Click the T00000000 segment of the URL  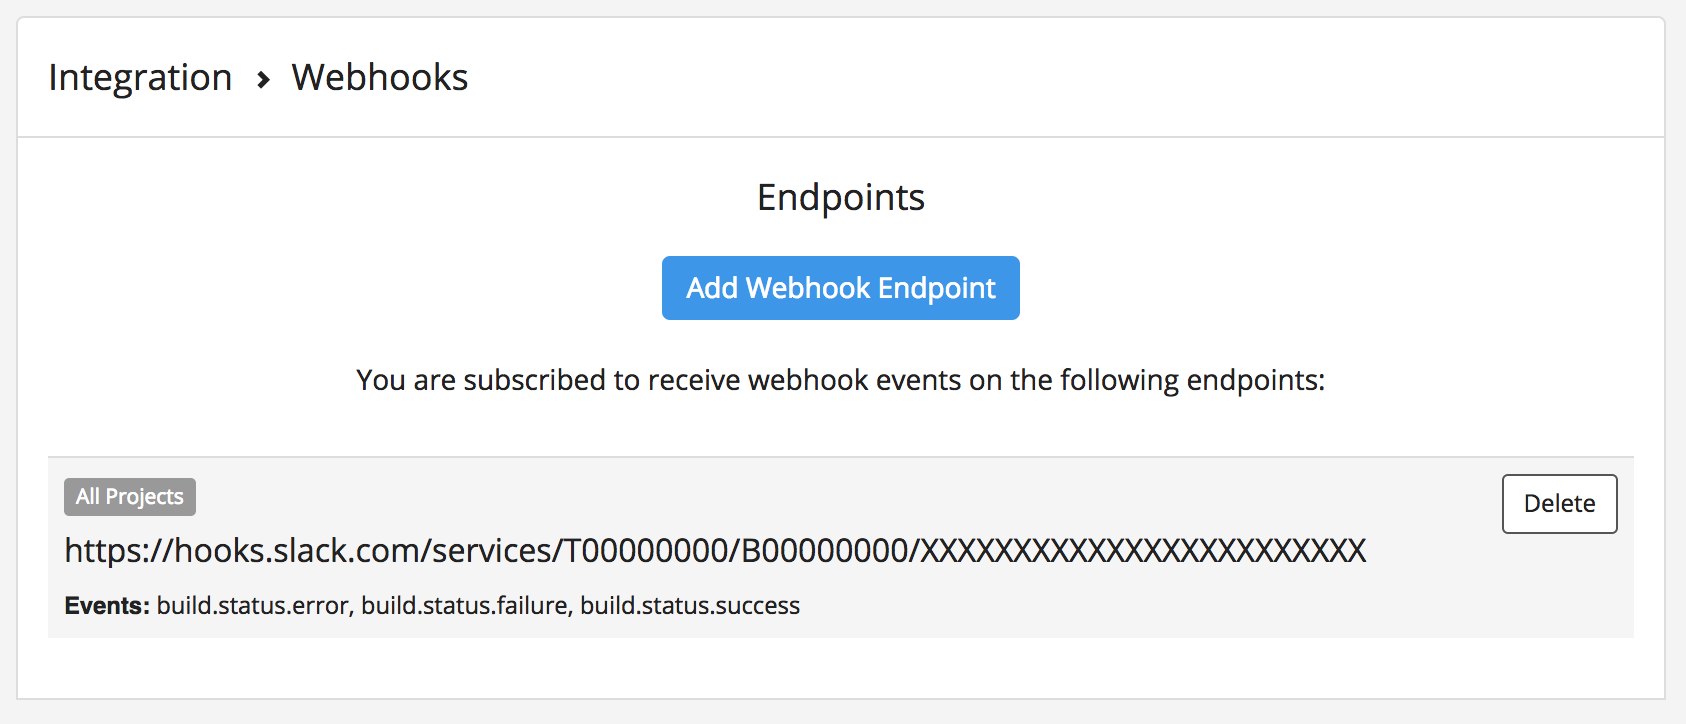646,550
